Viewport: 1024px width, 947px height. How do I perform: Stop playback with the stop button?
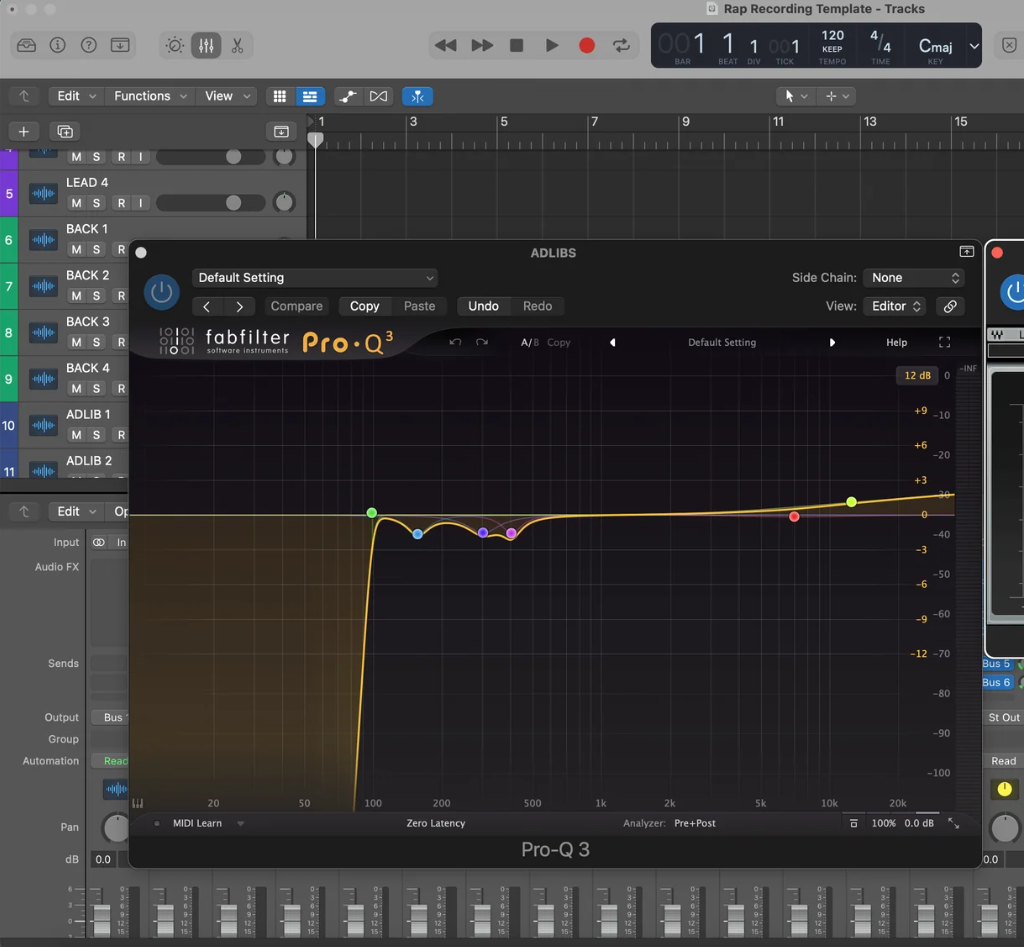point(517,45)
